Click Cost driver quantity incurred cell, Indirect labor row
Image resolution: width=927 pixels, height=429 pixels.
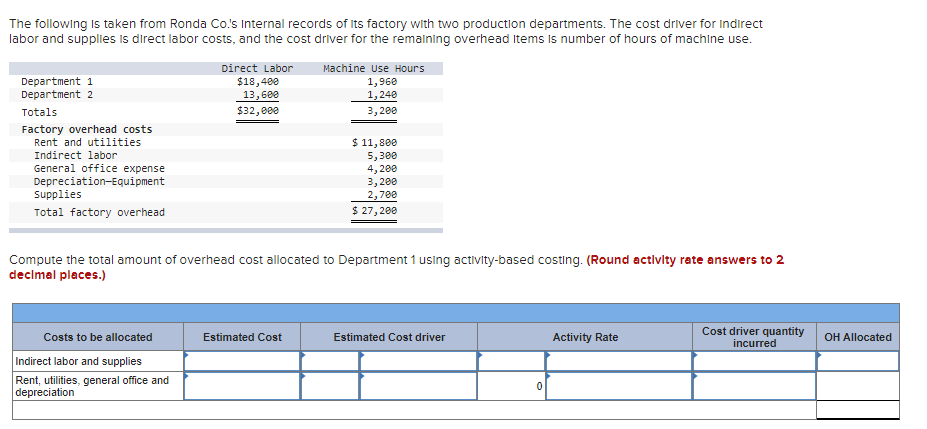(x=754, y=361)
